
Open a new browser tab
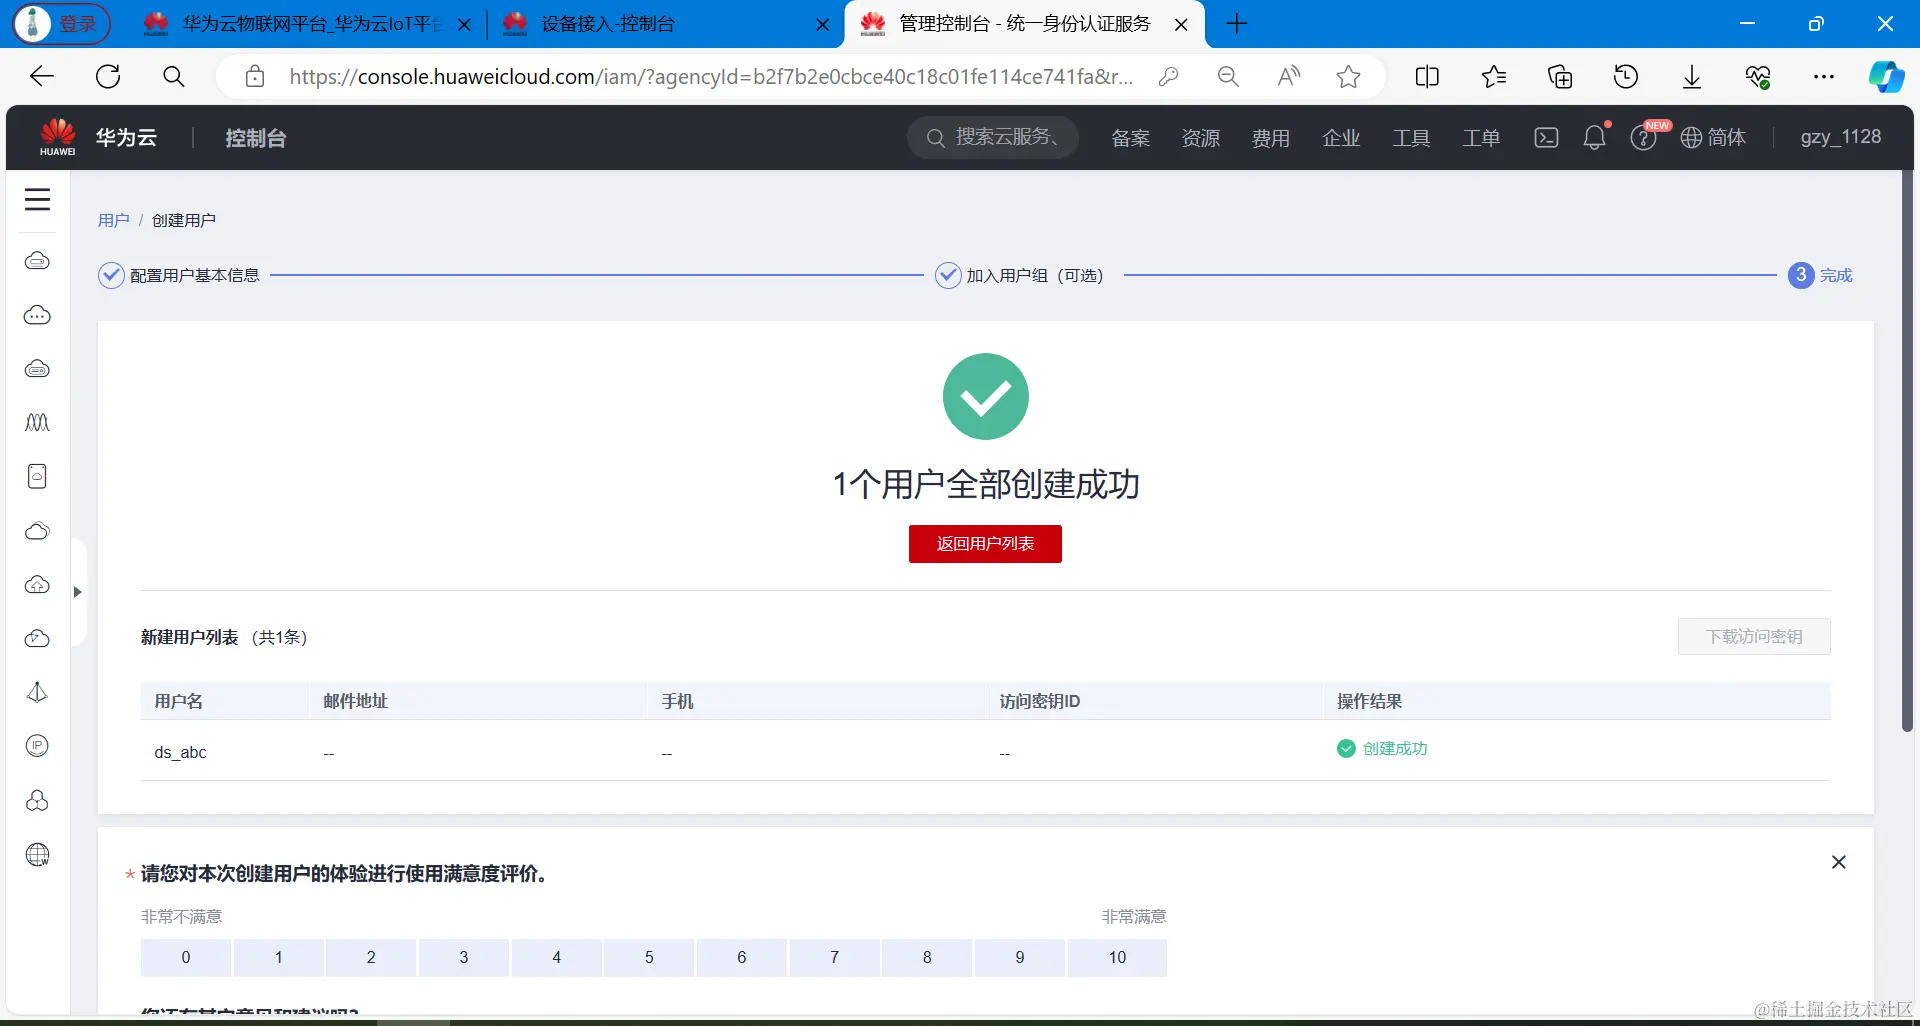[1237, 24]
